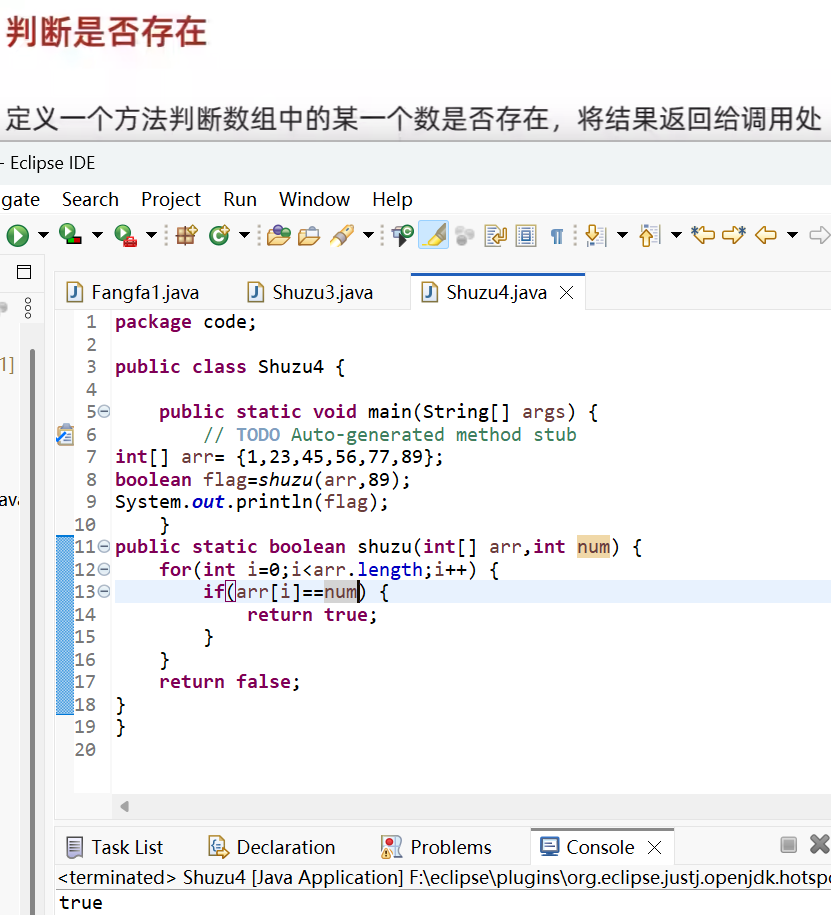Image resolution: width=831 pixels, height=915 pixels.
Task: Switch to the Fangfa1.java editor tab
Action: point(133,292)
